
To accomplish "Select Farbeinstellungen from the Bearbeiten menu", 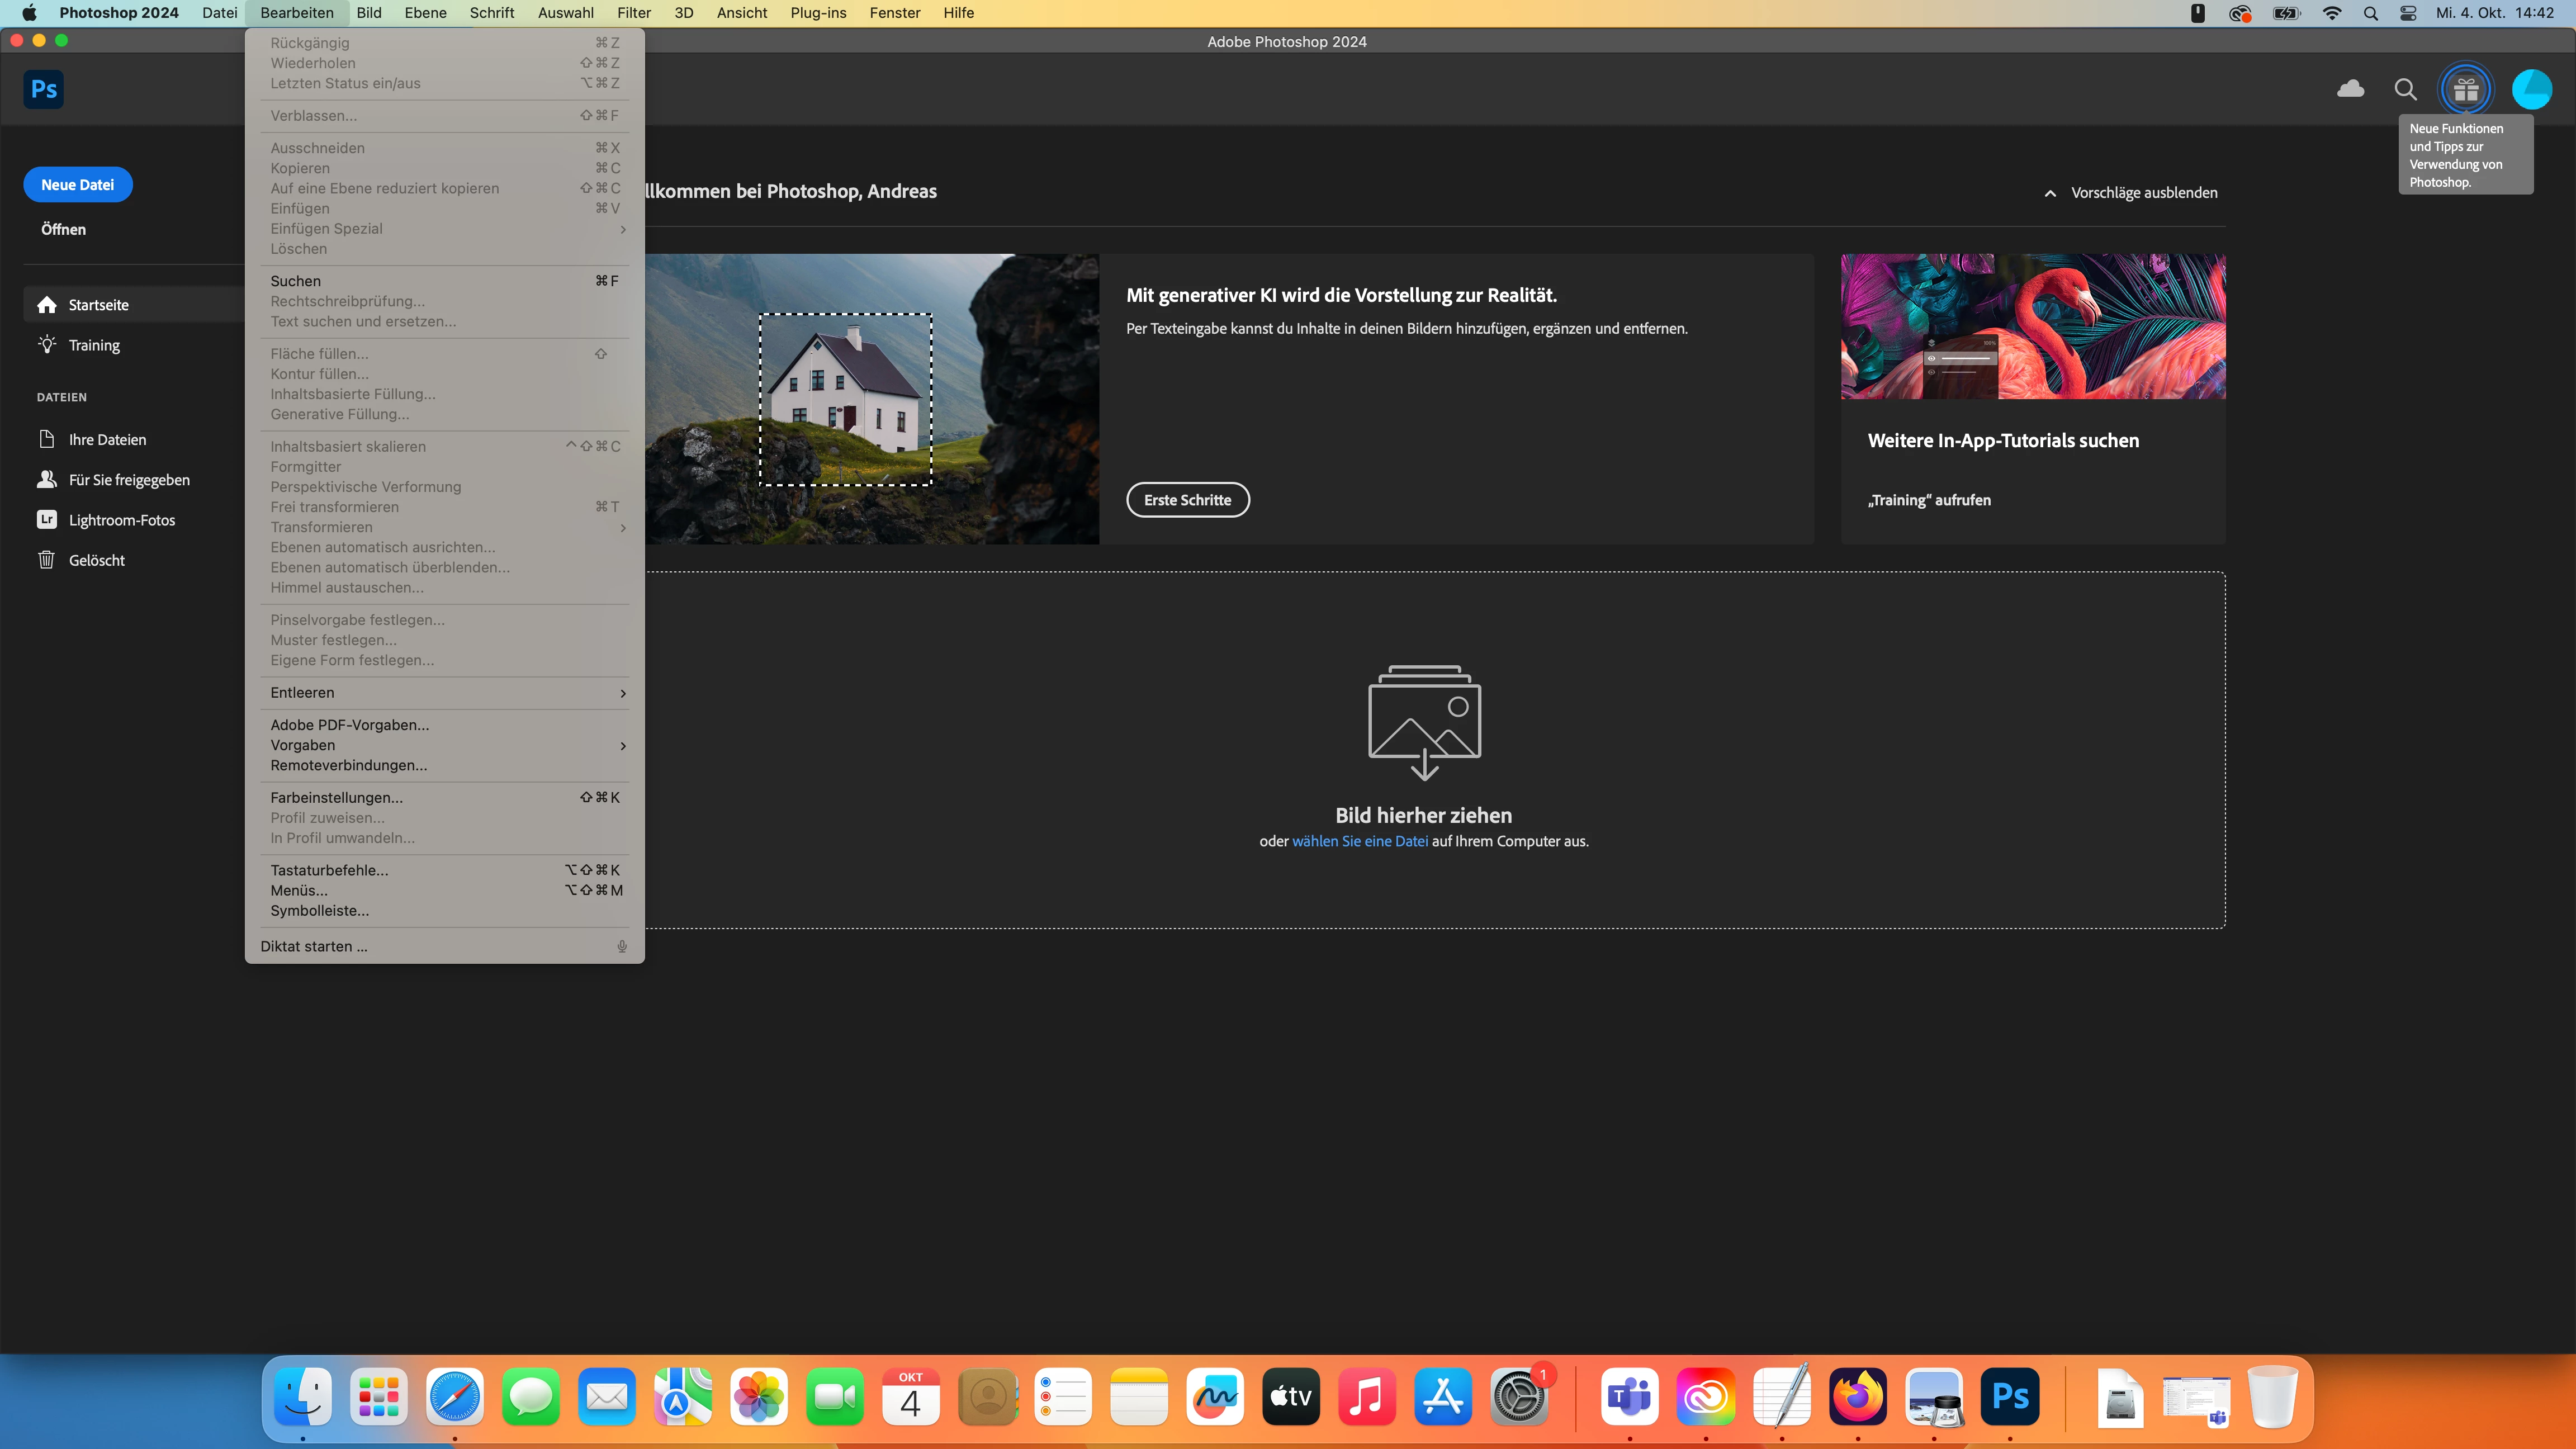I will tap(336, 798).
